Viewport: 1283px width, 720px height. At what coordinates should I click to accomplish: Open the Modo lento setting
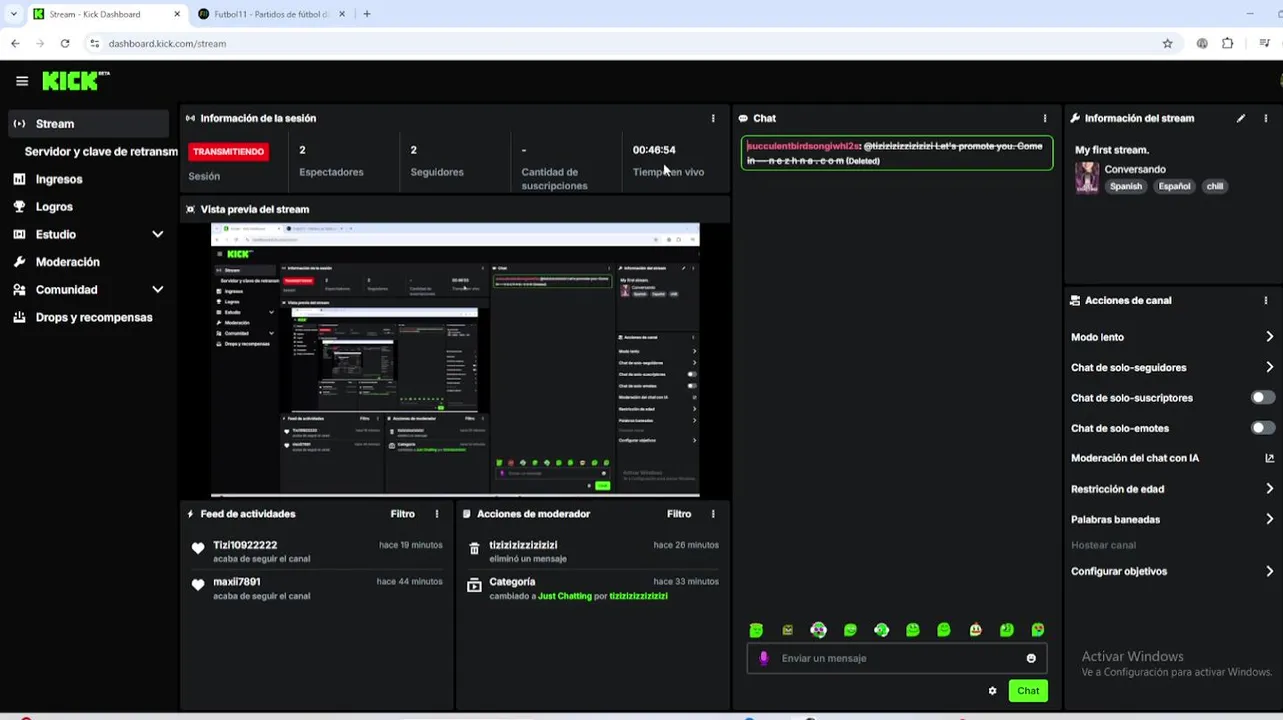1172,337
